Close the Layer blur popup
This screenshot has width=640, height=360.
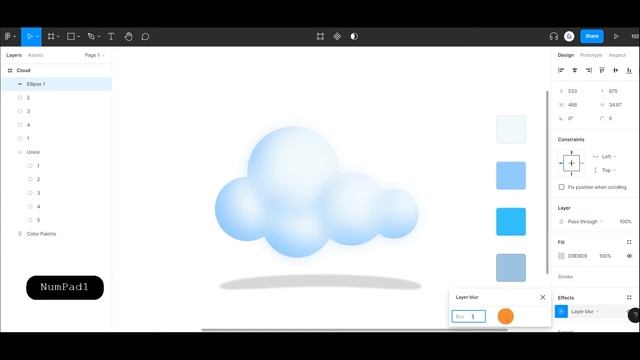click(x=542, y=298)
